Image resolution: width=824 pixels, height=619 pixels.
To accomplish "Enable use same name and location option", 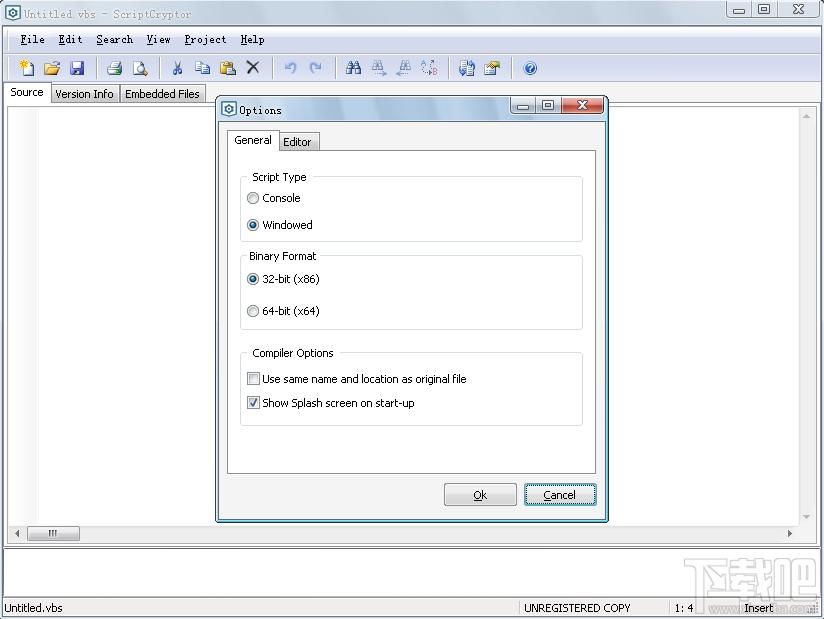I will point(356,379).
